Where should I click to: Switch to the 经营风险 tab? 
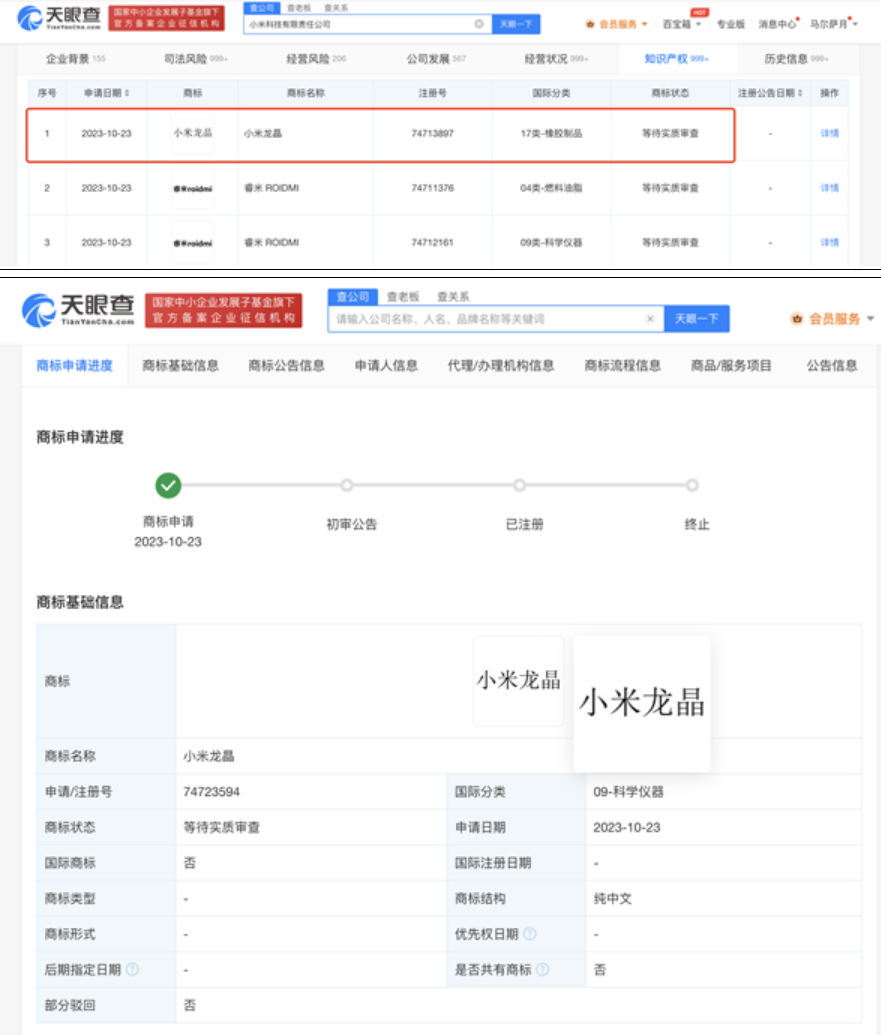click(316, 59)
